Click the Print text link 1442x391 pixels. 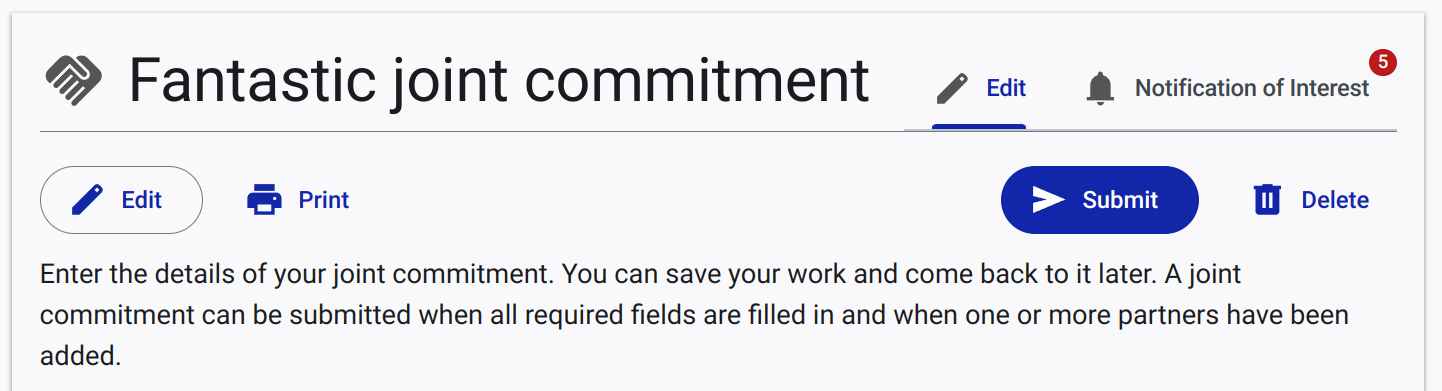[324, 200]
